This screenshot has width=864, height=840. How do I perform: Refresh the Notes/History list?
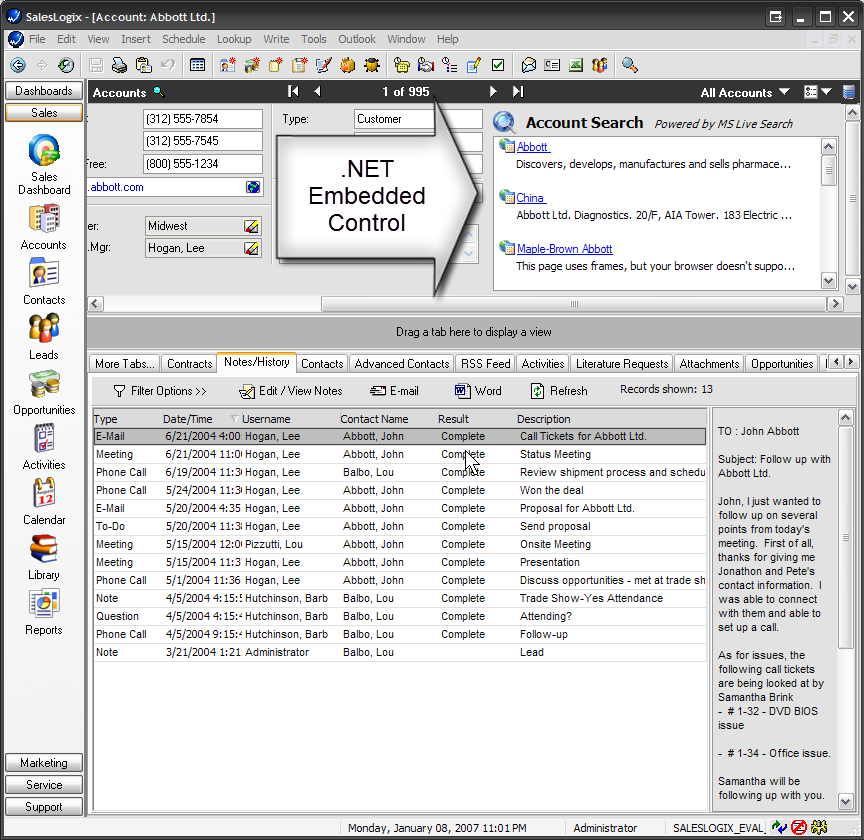coord(559,391)
